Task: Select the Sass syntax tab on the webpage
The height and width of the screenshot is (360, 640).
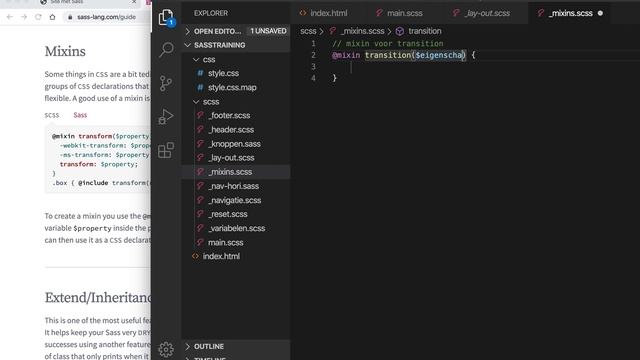Action: [x=80, y=115]
